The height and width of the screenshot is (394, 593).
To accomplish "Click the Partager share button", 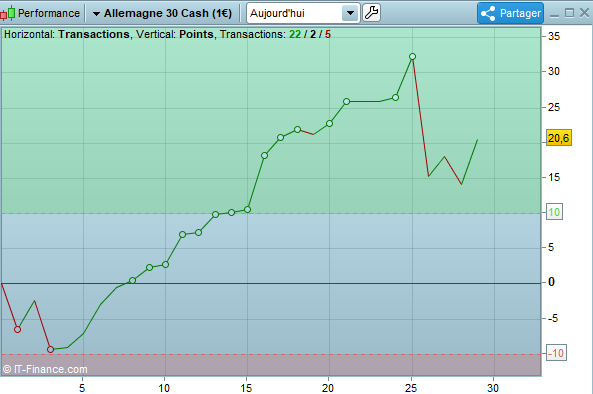I will (x=510, y=13).
